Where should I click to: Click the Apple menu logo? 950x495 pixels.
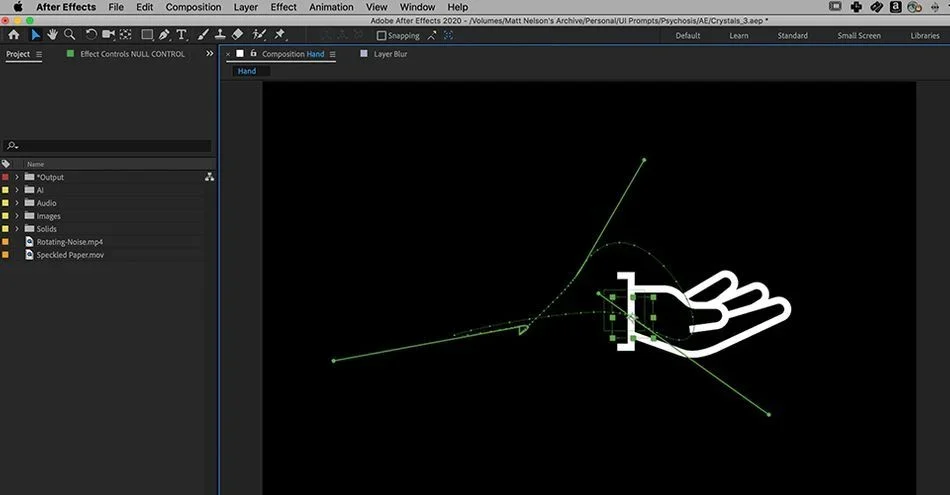(x=18, y=7)
